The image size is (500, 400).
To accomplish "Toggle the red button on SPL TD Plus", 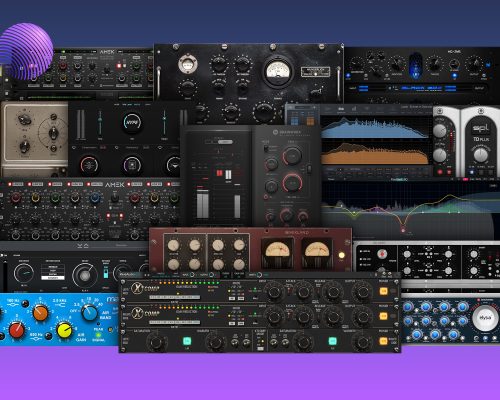I will coord(440,172).
